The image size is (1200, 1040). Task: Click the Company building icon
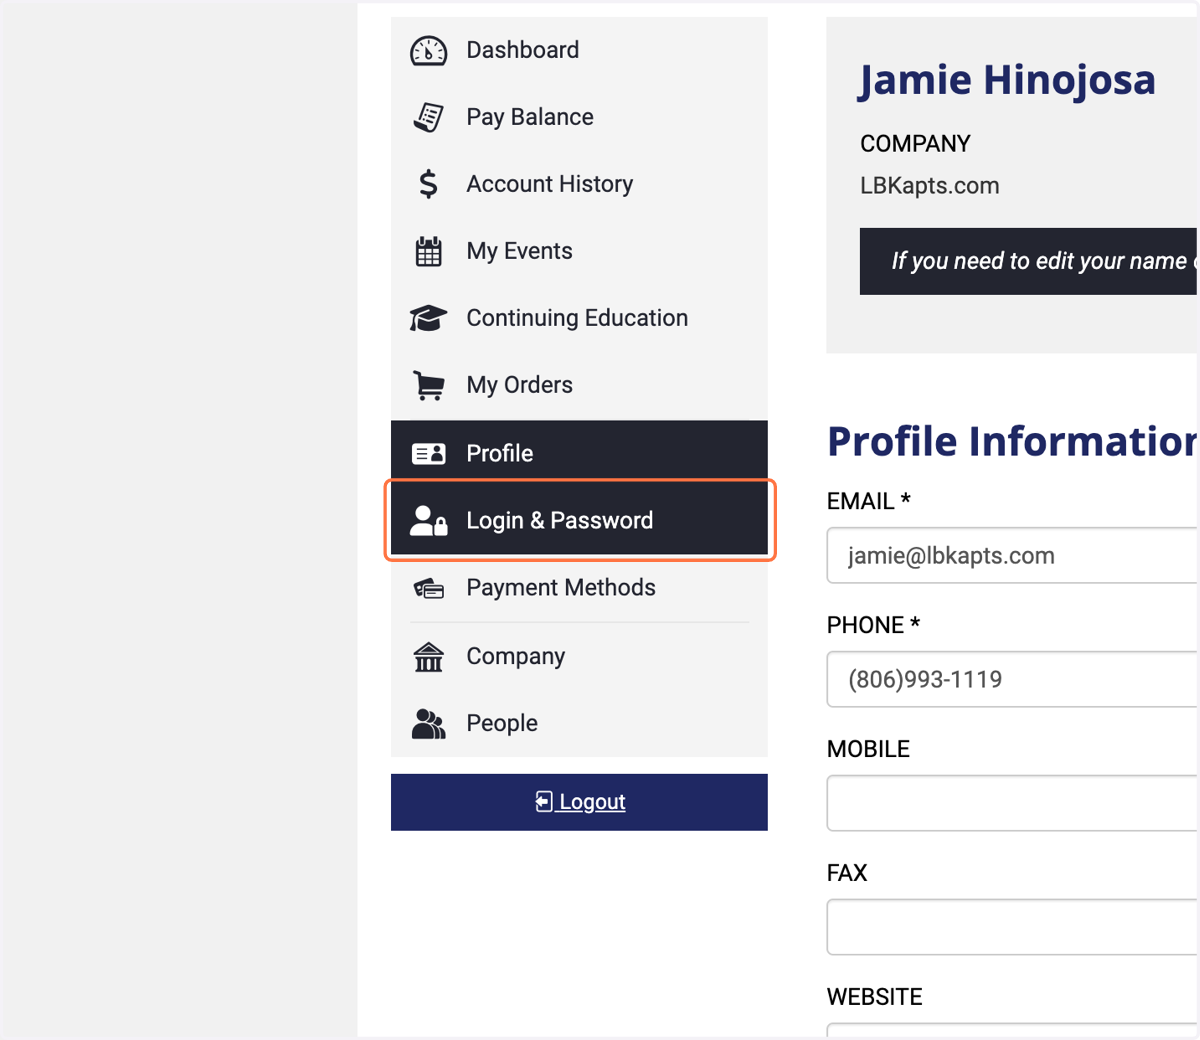tap(428, 657)
